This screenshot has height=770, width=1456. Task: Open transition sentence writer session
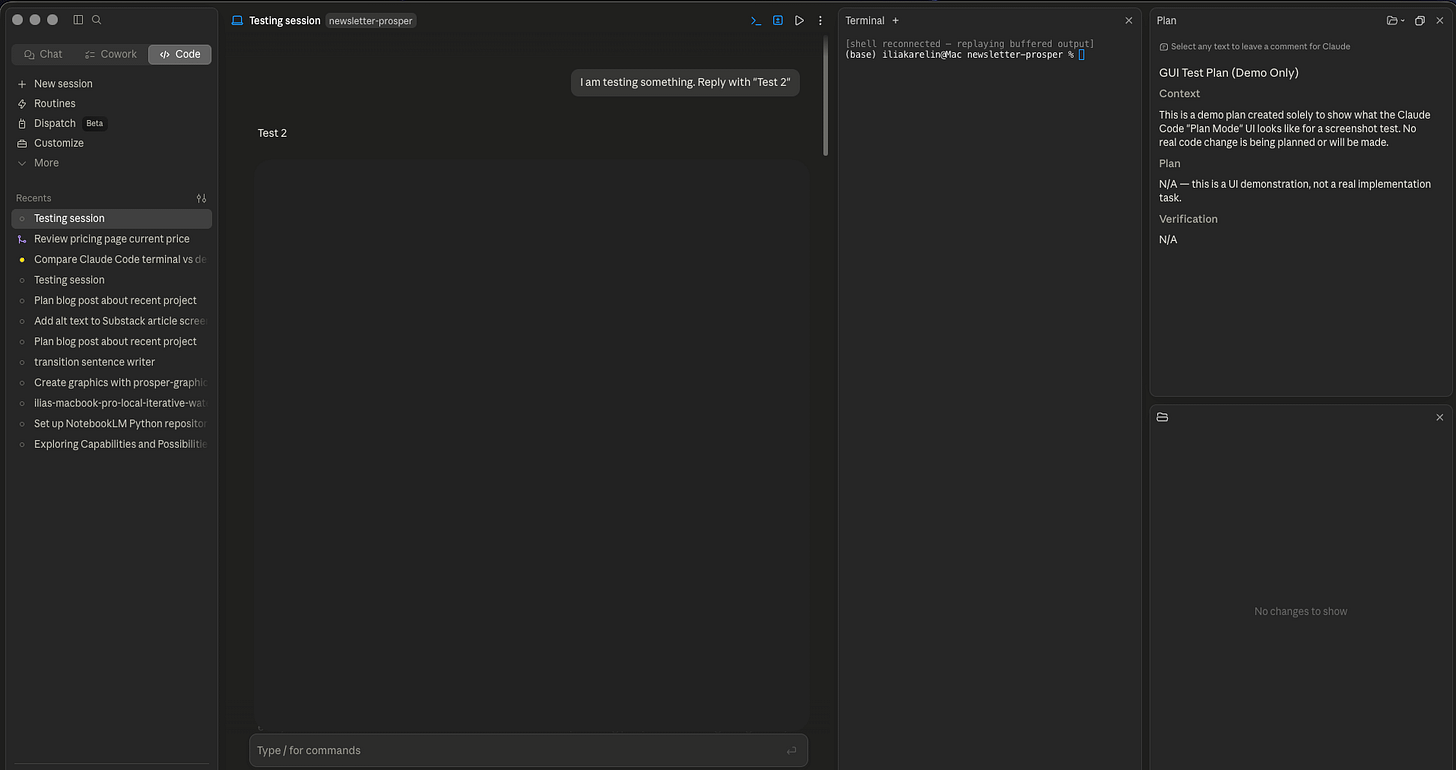coord(111,362)
